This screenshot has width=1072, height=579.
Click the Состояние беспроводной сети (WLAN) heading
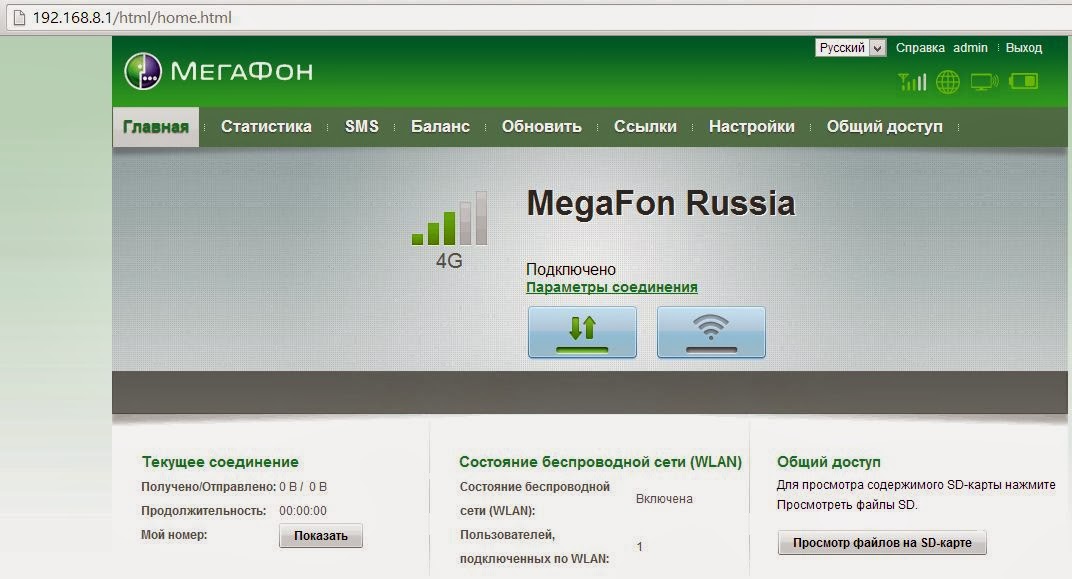(600, 462)
